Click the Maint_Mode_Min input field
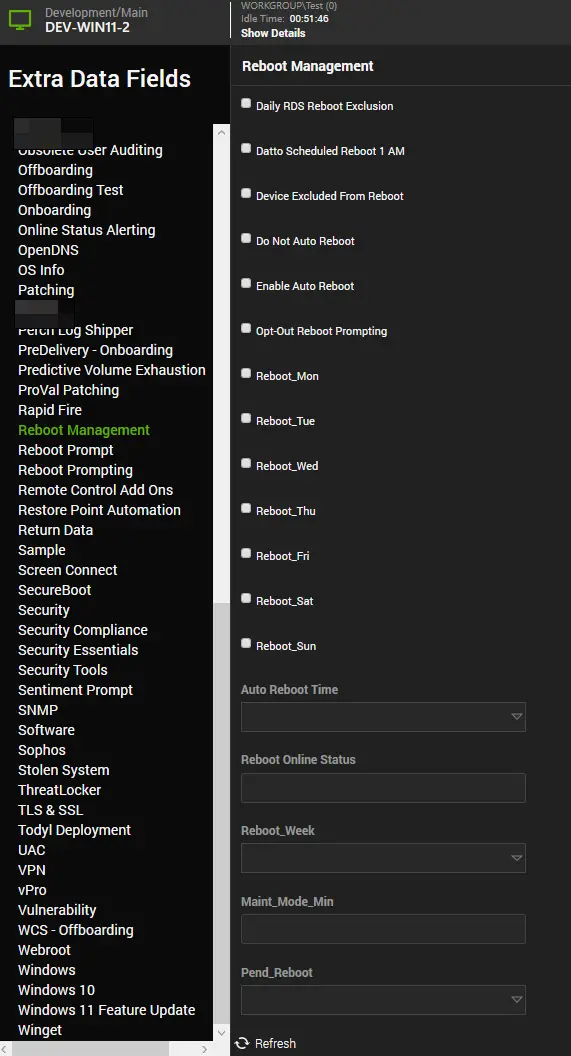571x1056 pixels. click(383, 929)
